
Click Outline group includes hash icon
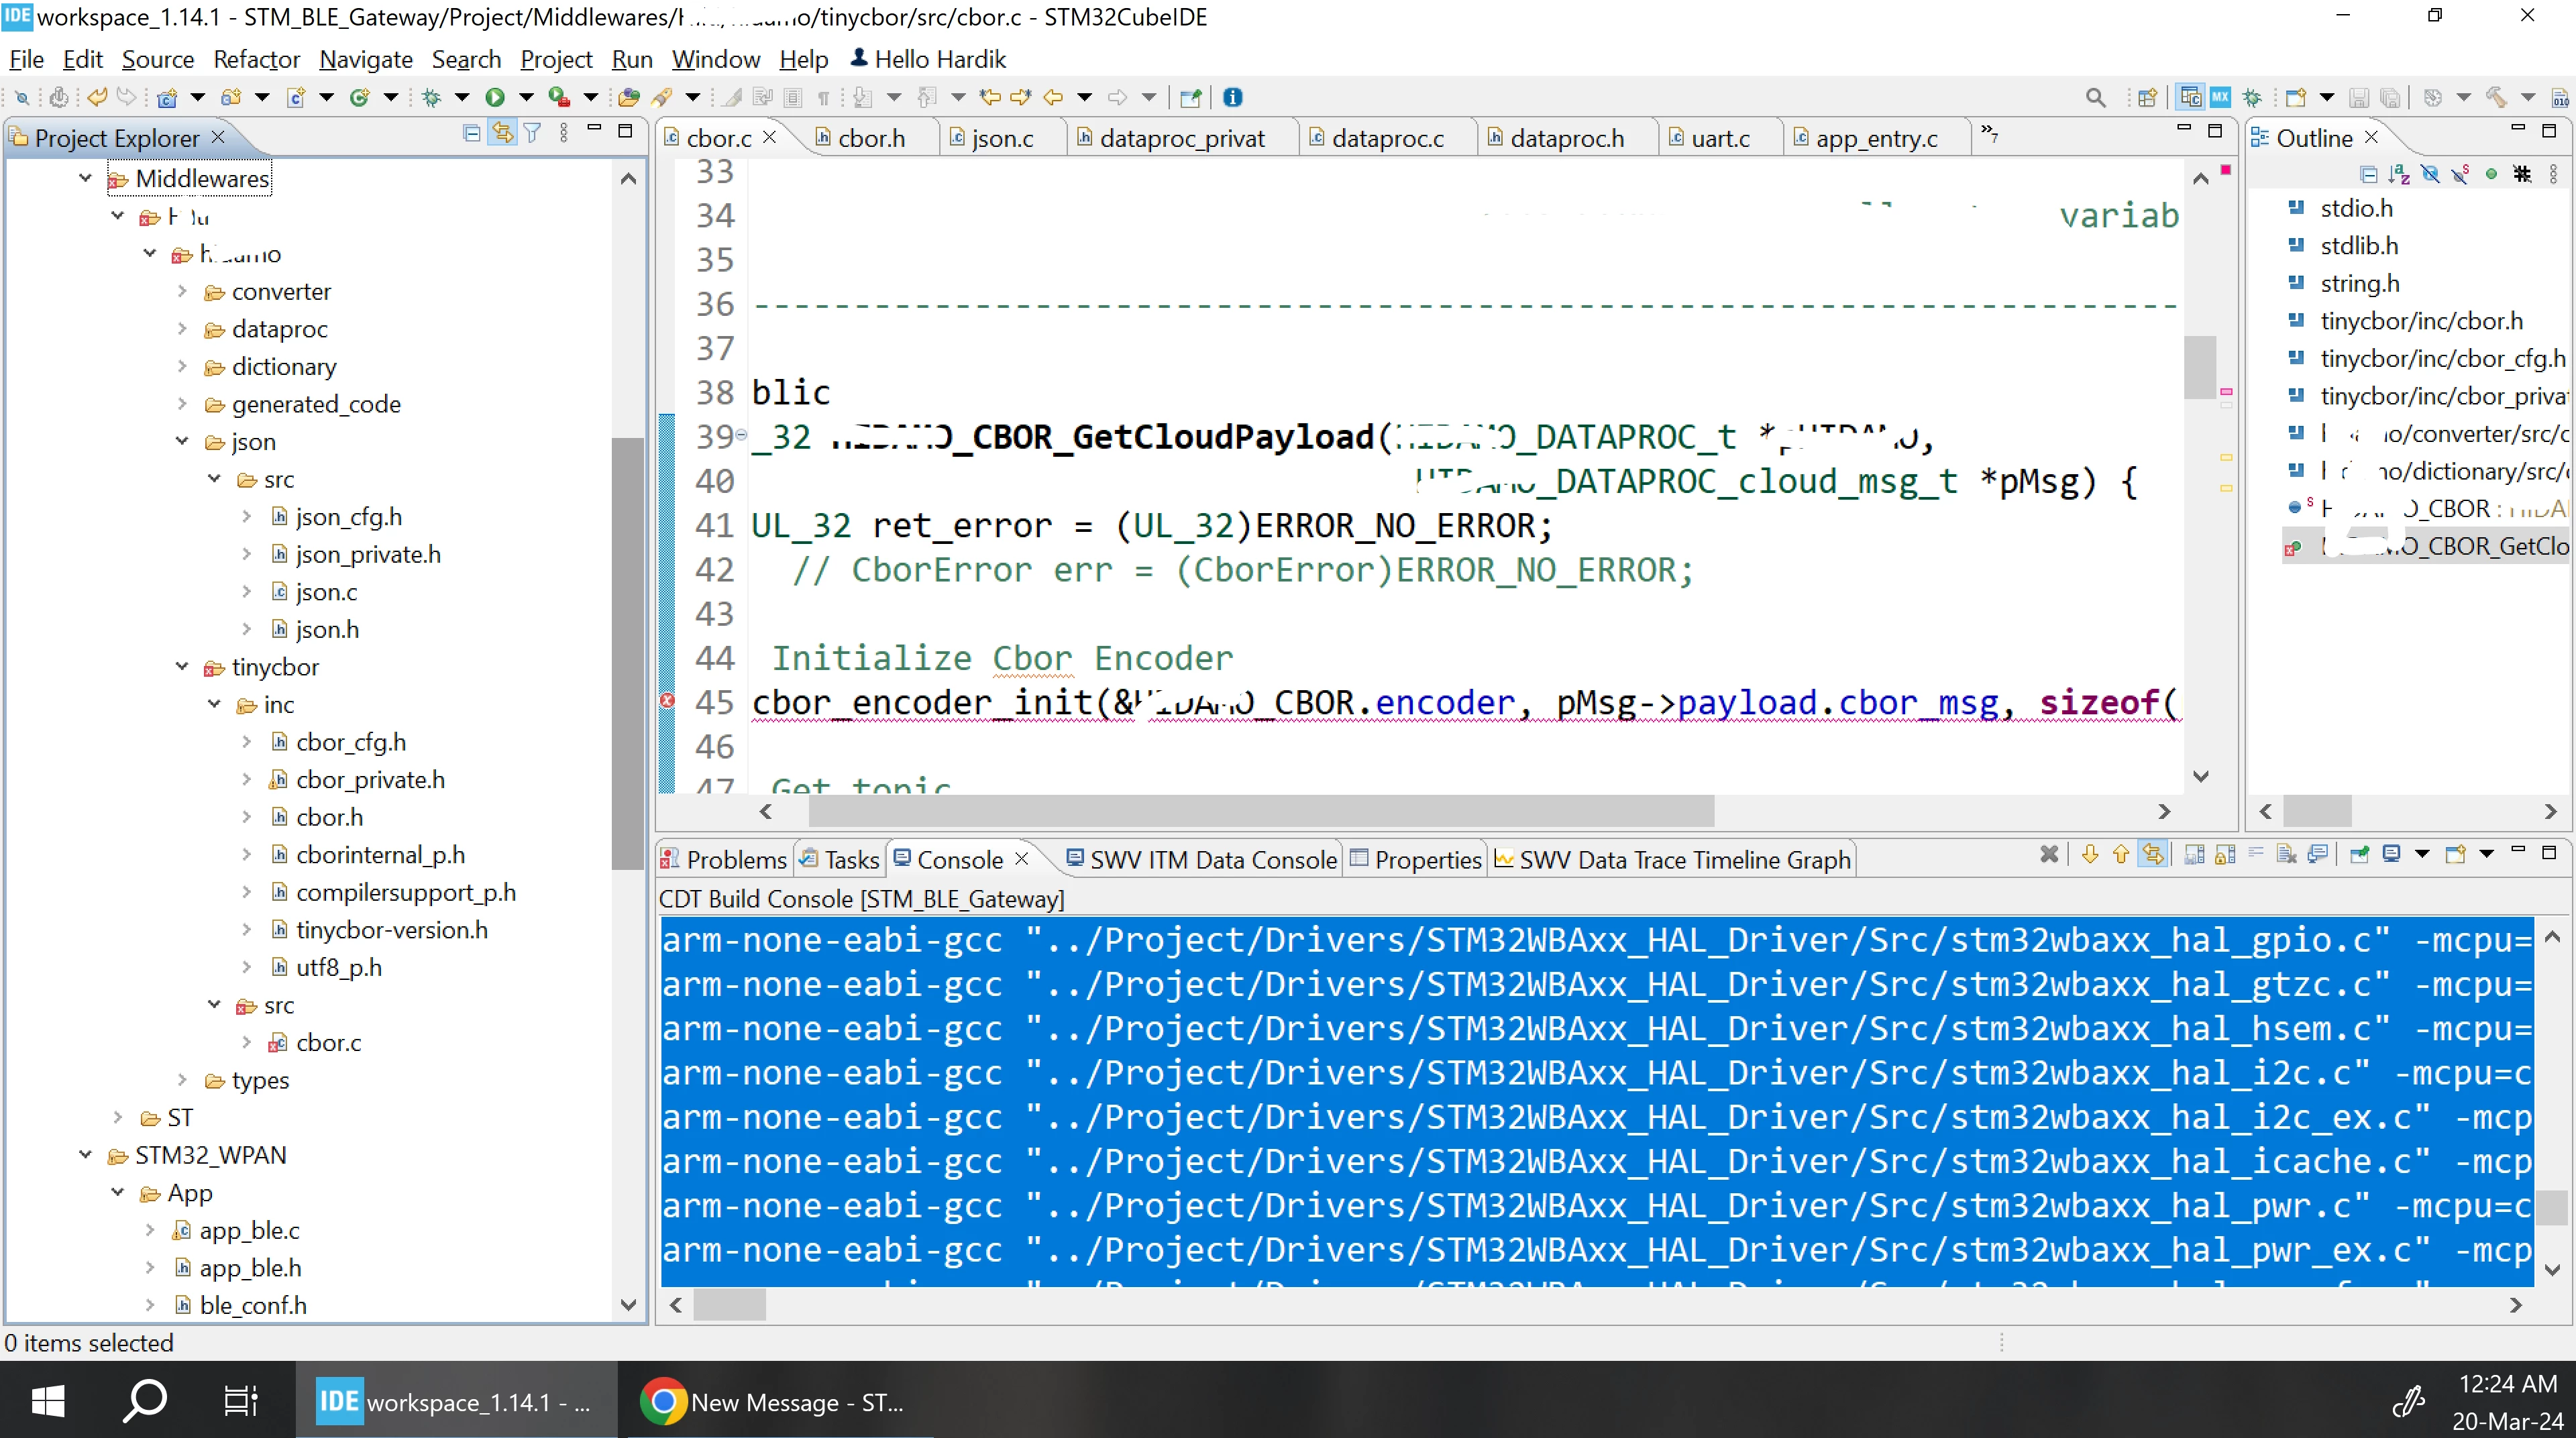(x=2523, y=174)
